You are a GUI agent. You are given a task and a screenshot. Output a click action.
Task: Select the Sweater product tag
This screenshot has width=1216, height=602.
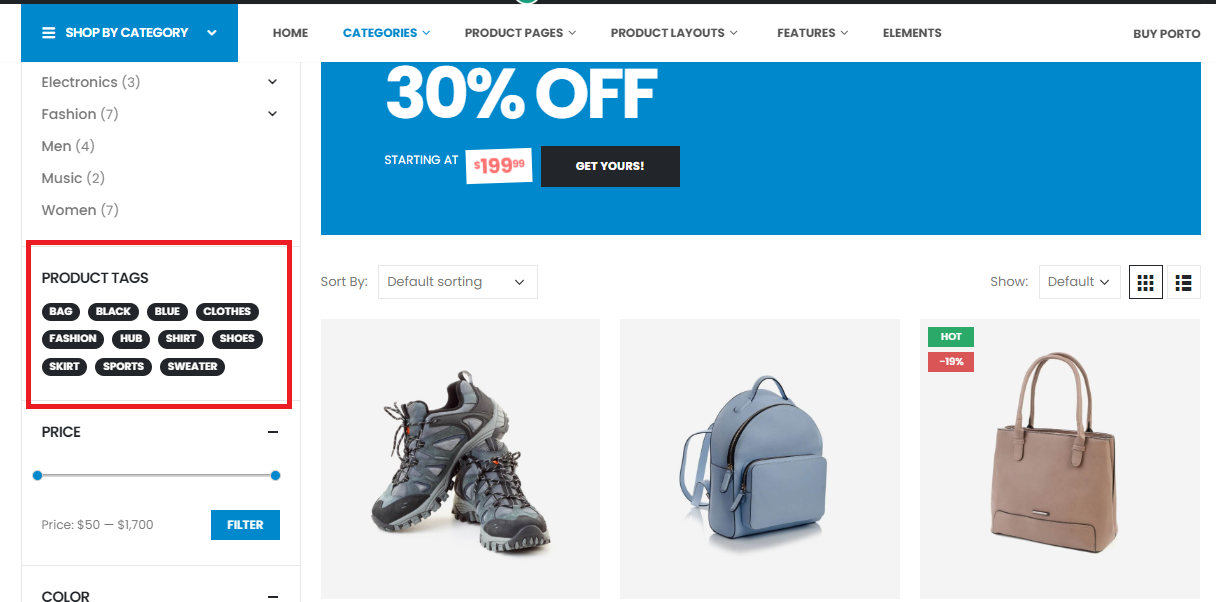pyautogui.click(x=193, y=367)
